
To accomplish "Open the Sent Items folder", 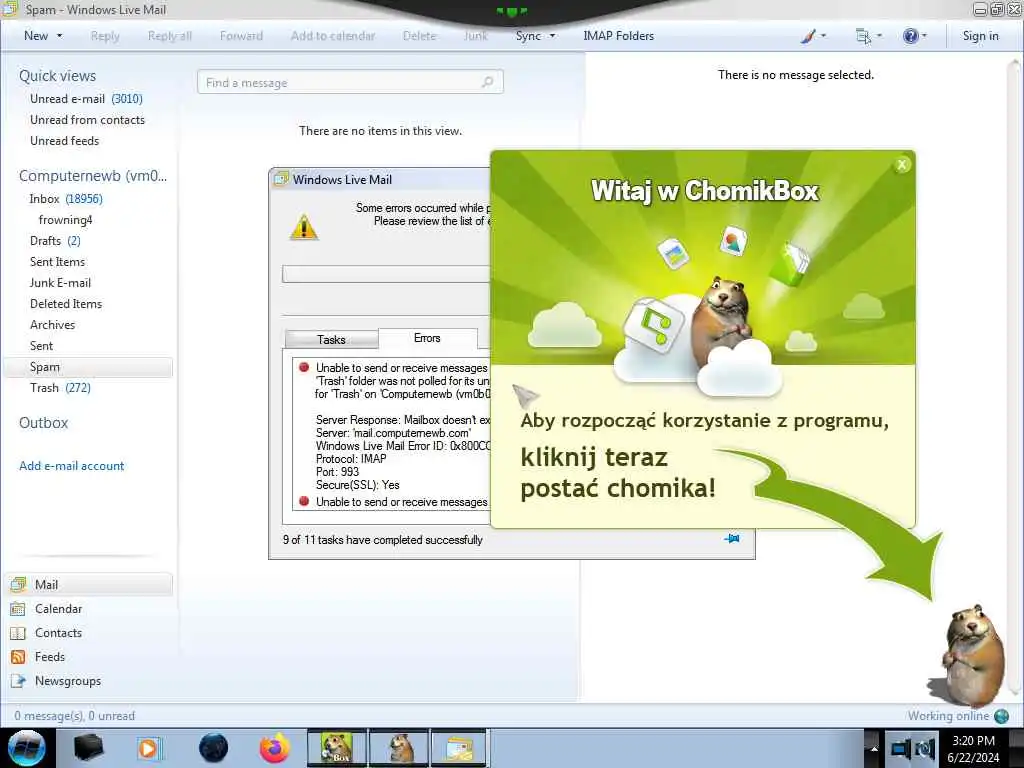I will point(57,261).
